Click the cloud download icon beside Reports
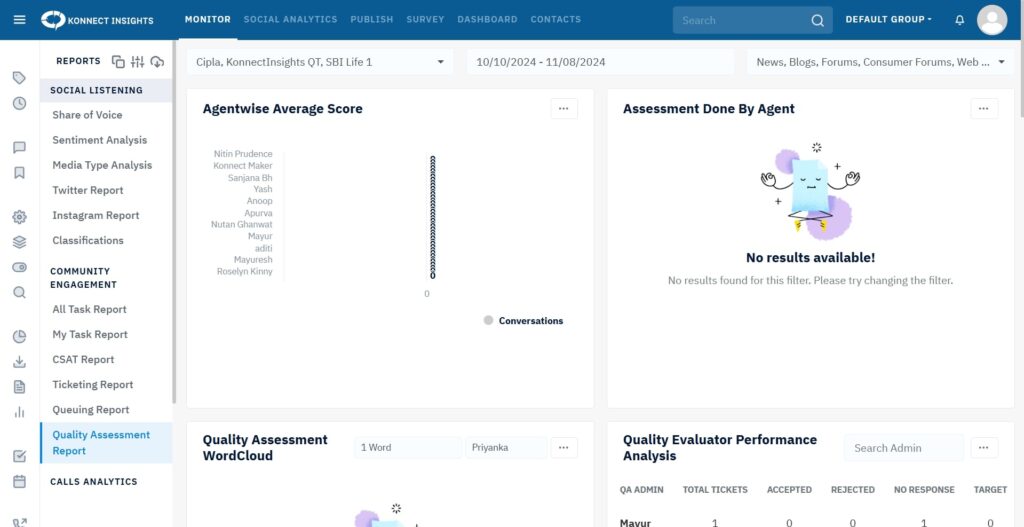The image size is (1024, 527). coord(157,62)
